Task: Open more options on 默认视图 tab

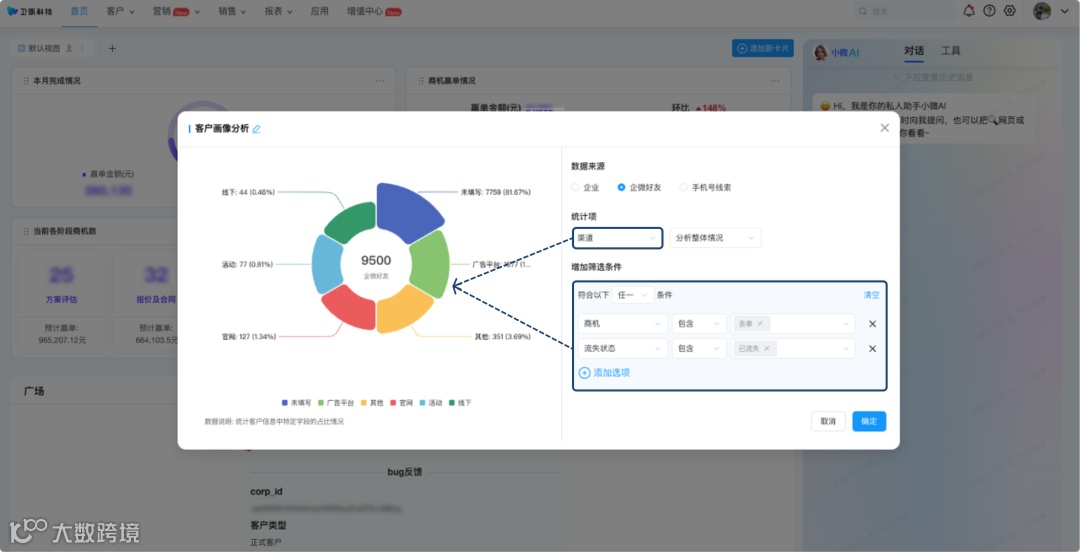Action: click(82, 48)
